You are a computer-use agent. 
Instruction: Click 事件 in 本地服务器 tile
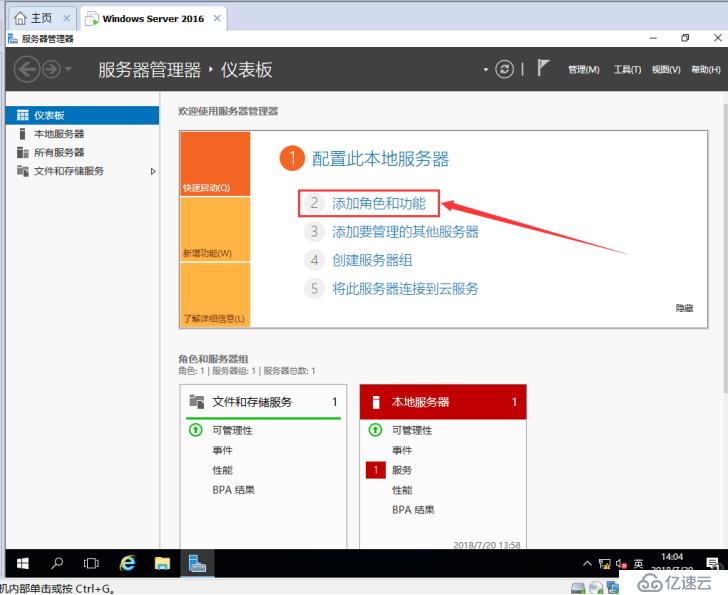click(x=402, y=450)
